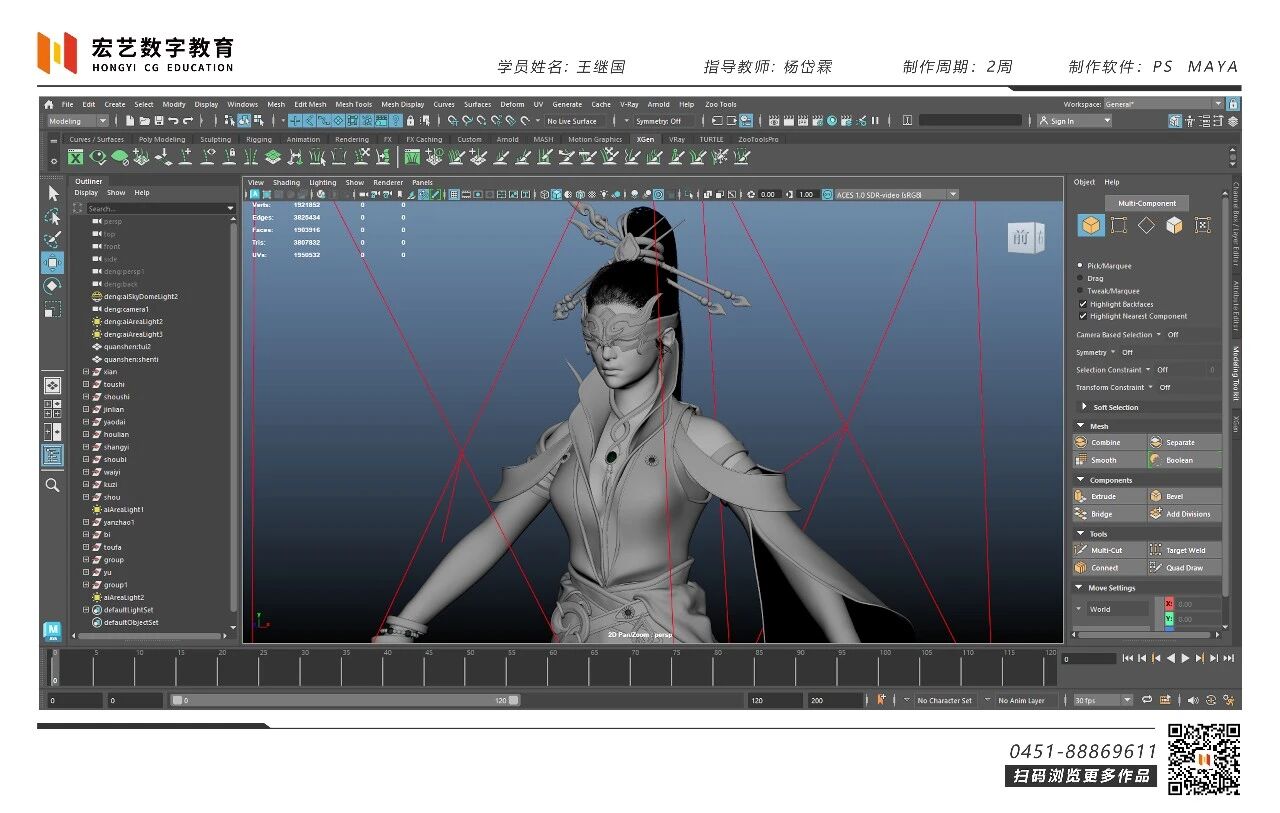Open the 30 fps frame rate dropdown

coord(1103,700)
